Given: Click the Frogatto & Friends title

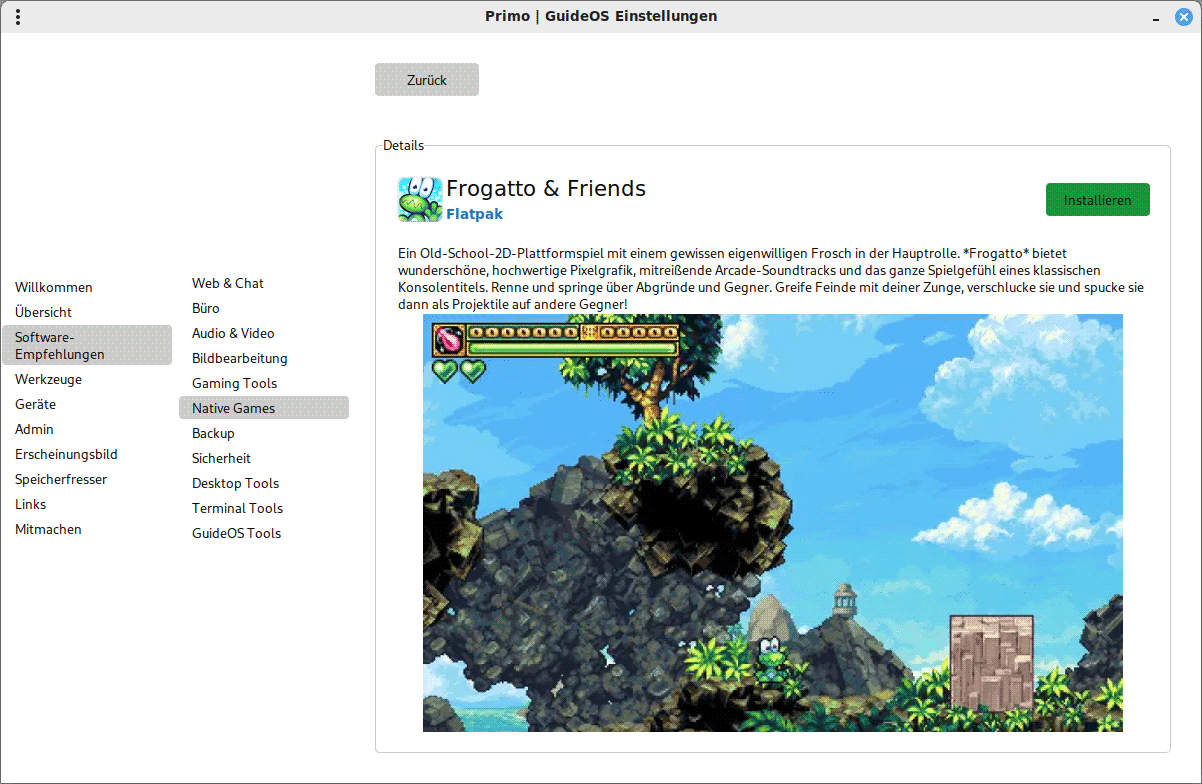Looking at the screenshot, I should point(546,188).
